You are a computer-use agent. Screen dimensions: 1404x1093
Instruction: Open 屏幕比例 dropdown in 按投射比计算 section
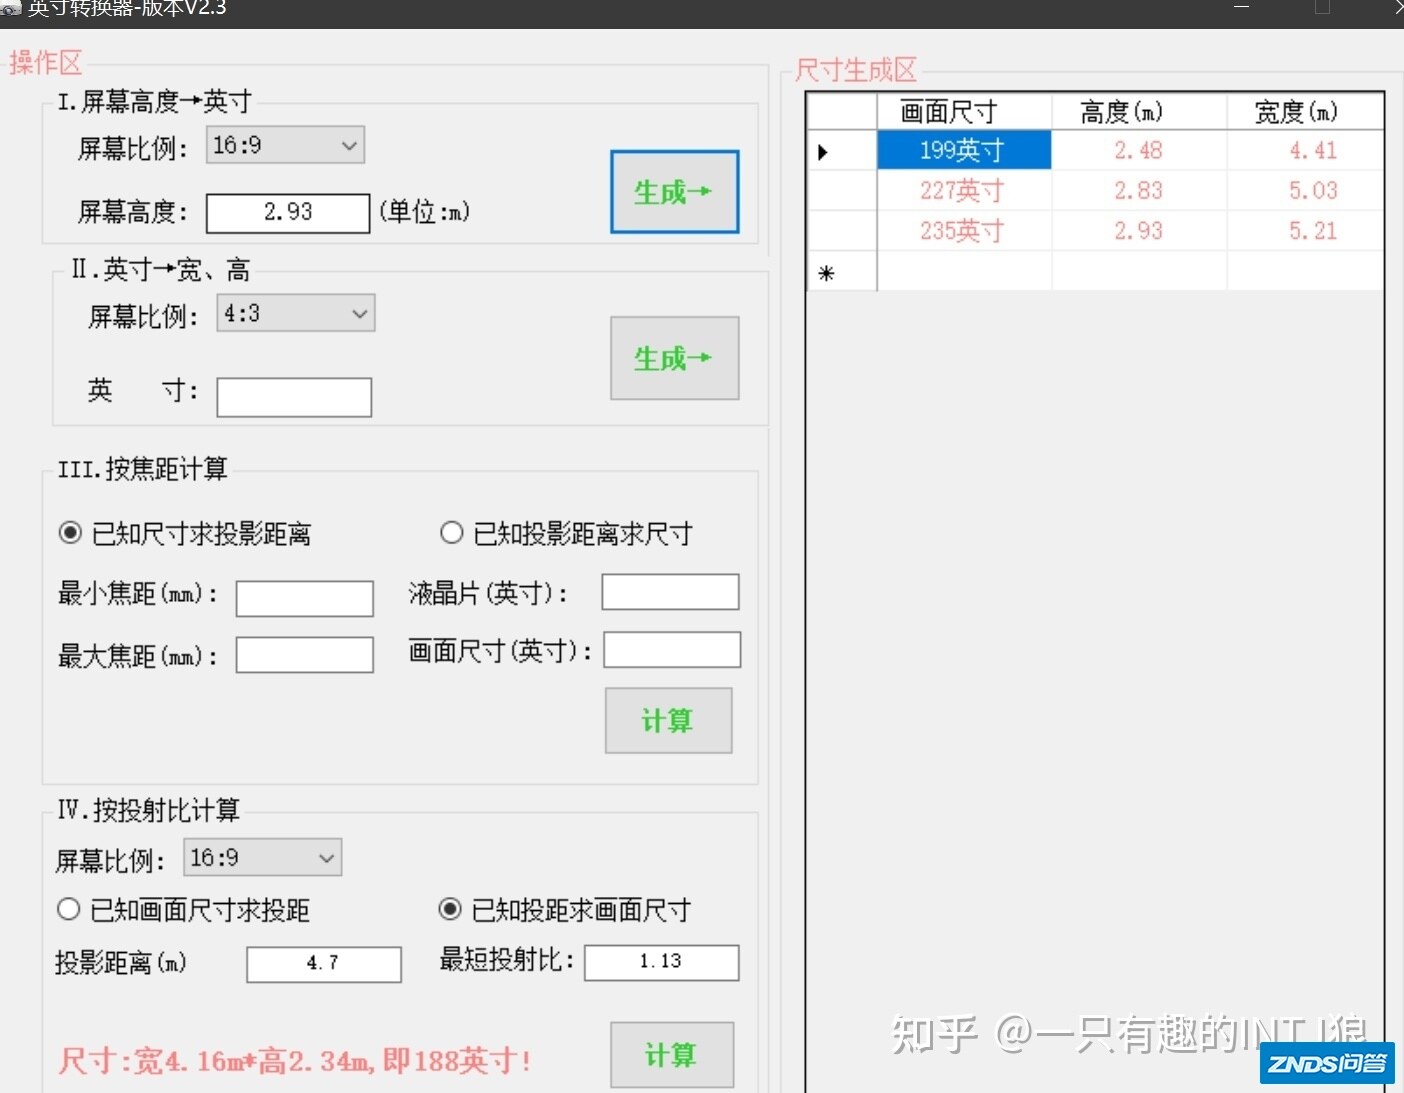click(262, 857)
